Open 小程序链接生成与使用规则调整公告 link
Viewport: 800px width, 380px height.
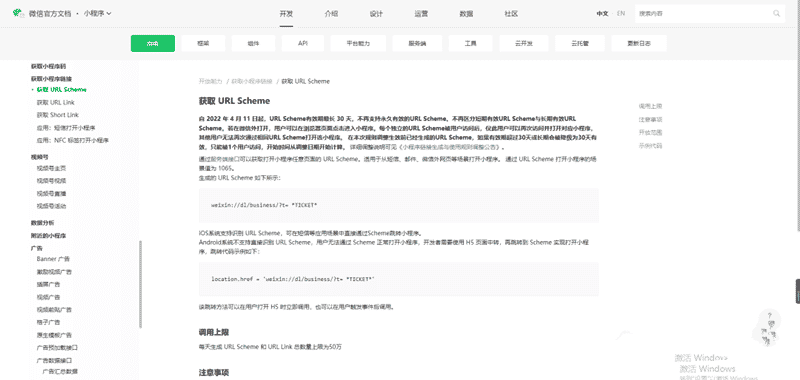449,147
